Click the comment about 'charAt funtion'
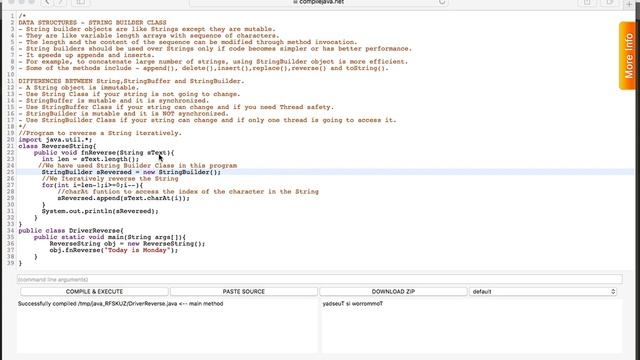 (x=188, y=192)
